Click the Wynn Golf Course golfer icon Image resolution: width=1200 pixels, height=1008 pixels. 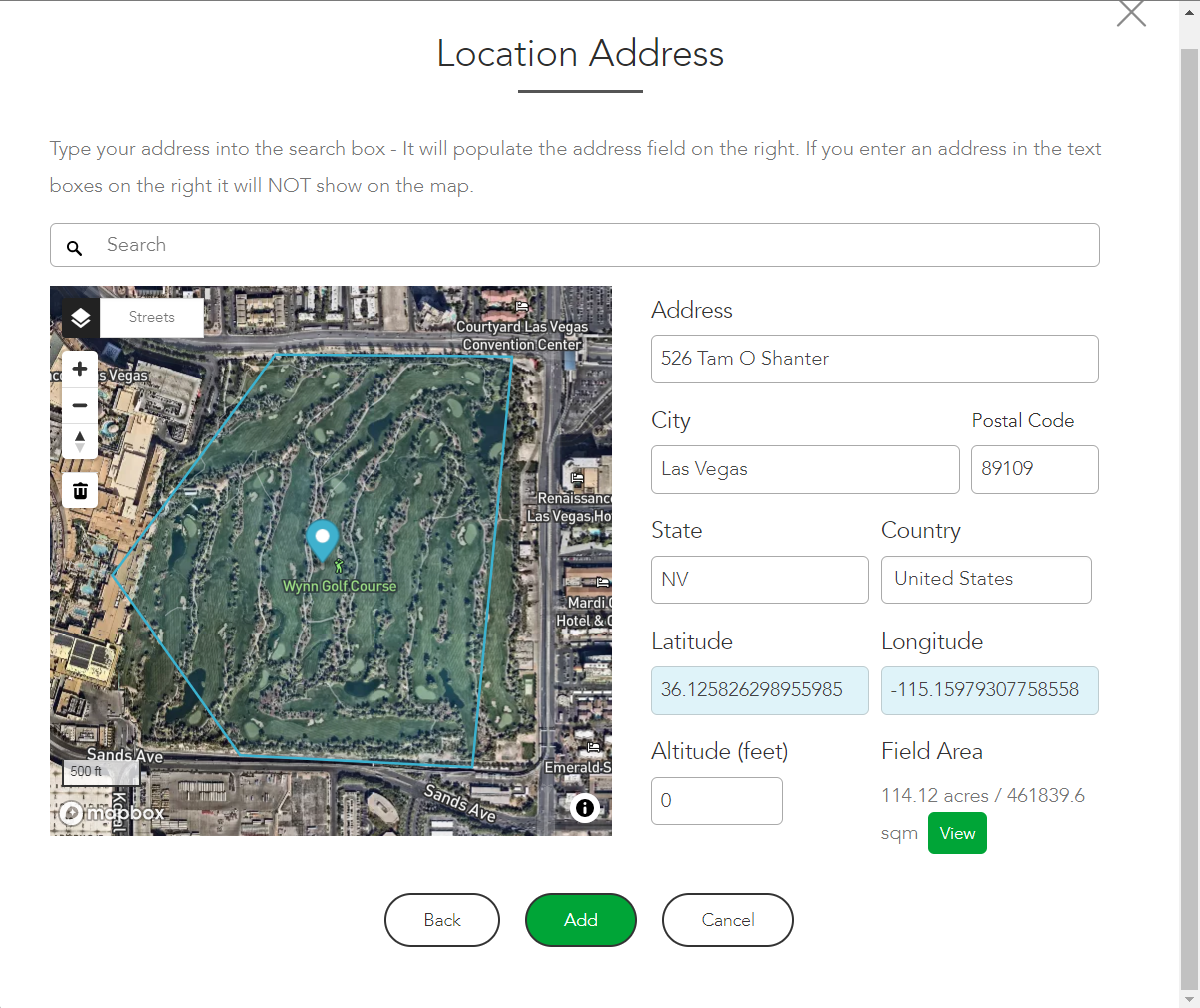pyautogui.click(x=339, y=566)
